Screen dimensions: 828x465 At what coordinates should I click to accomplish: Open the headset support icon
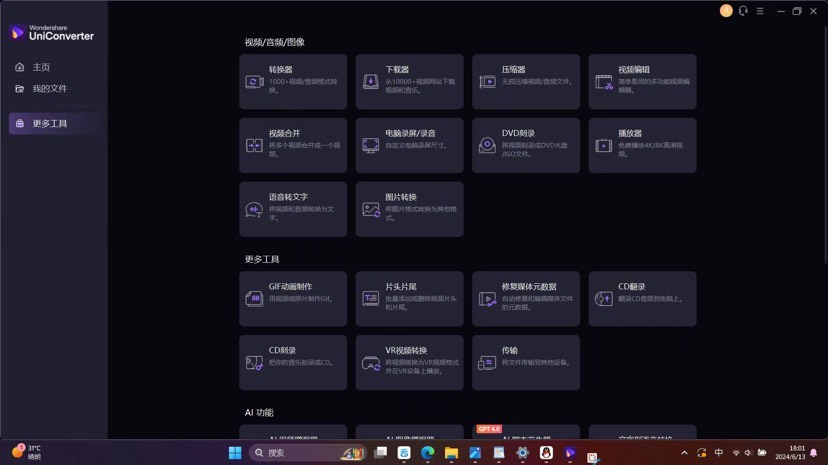[x=743, y=11]
